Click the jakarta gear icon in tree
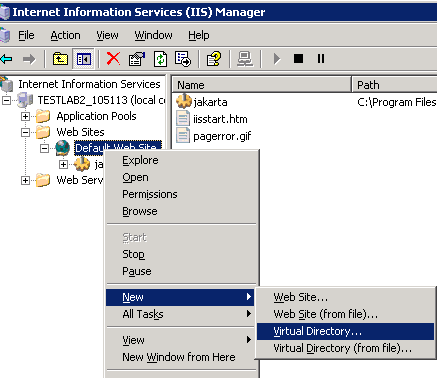Screen dimensions: 437x378 [x=82, y=164]
